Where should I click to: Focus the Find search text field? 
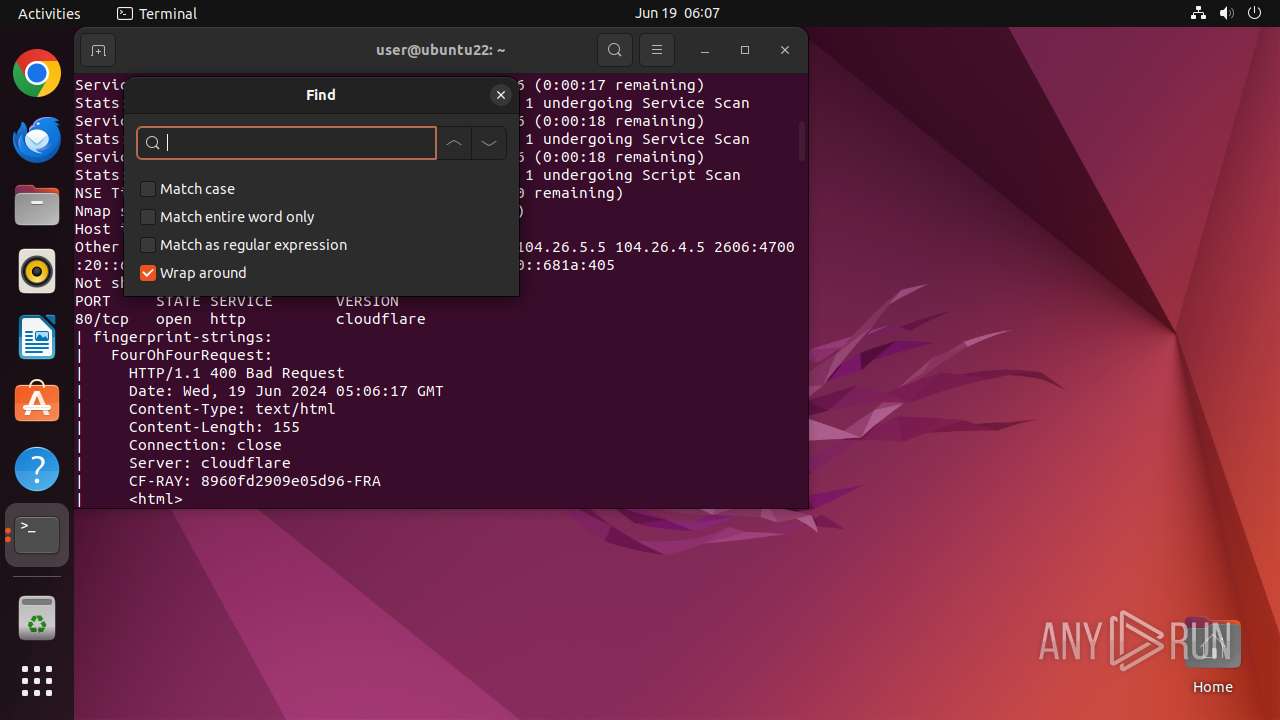coord(287,143)
